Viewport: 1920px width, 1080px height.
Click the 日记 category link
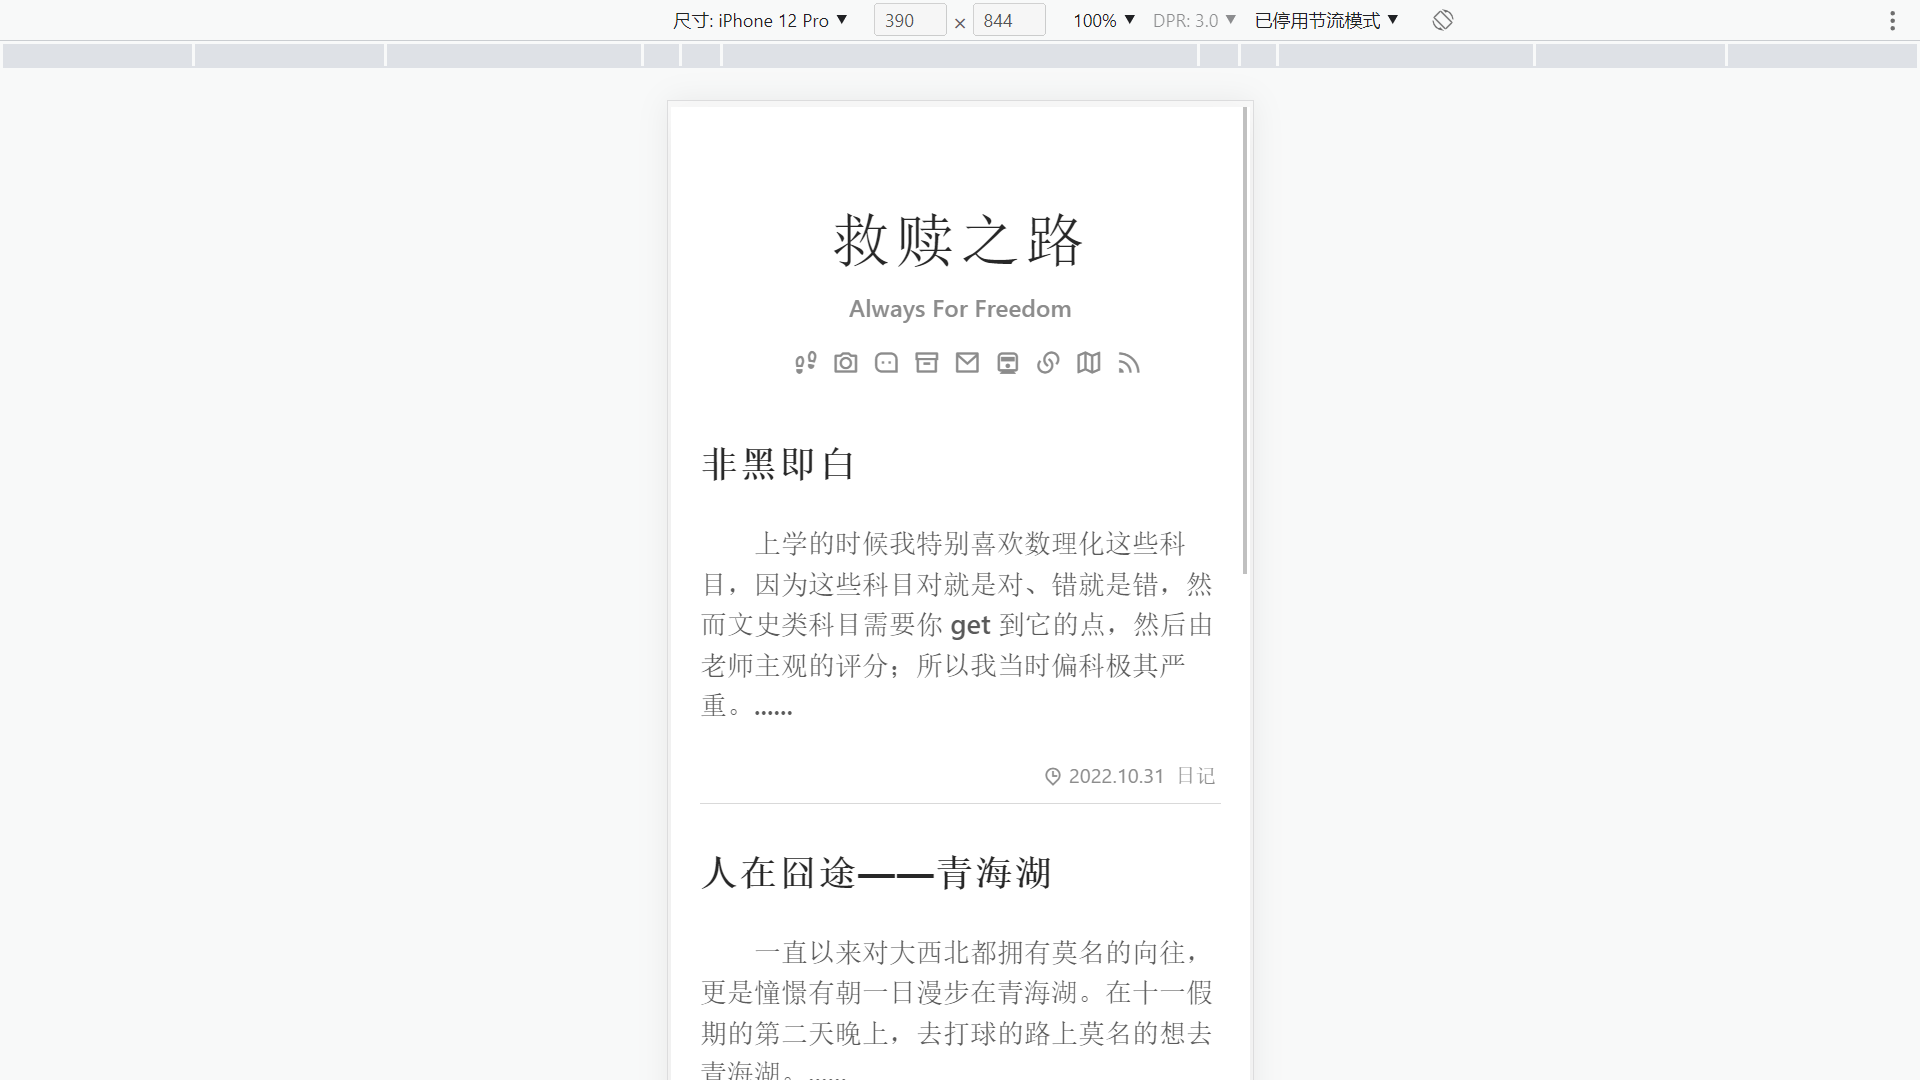(1196, 776)
